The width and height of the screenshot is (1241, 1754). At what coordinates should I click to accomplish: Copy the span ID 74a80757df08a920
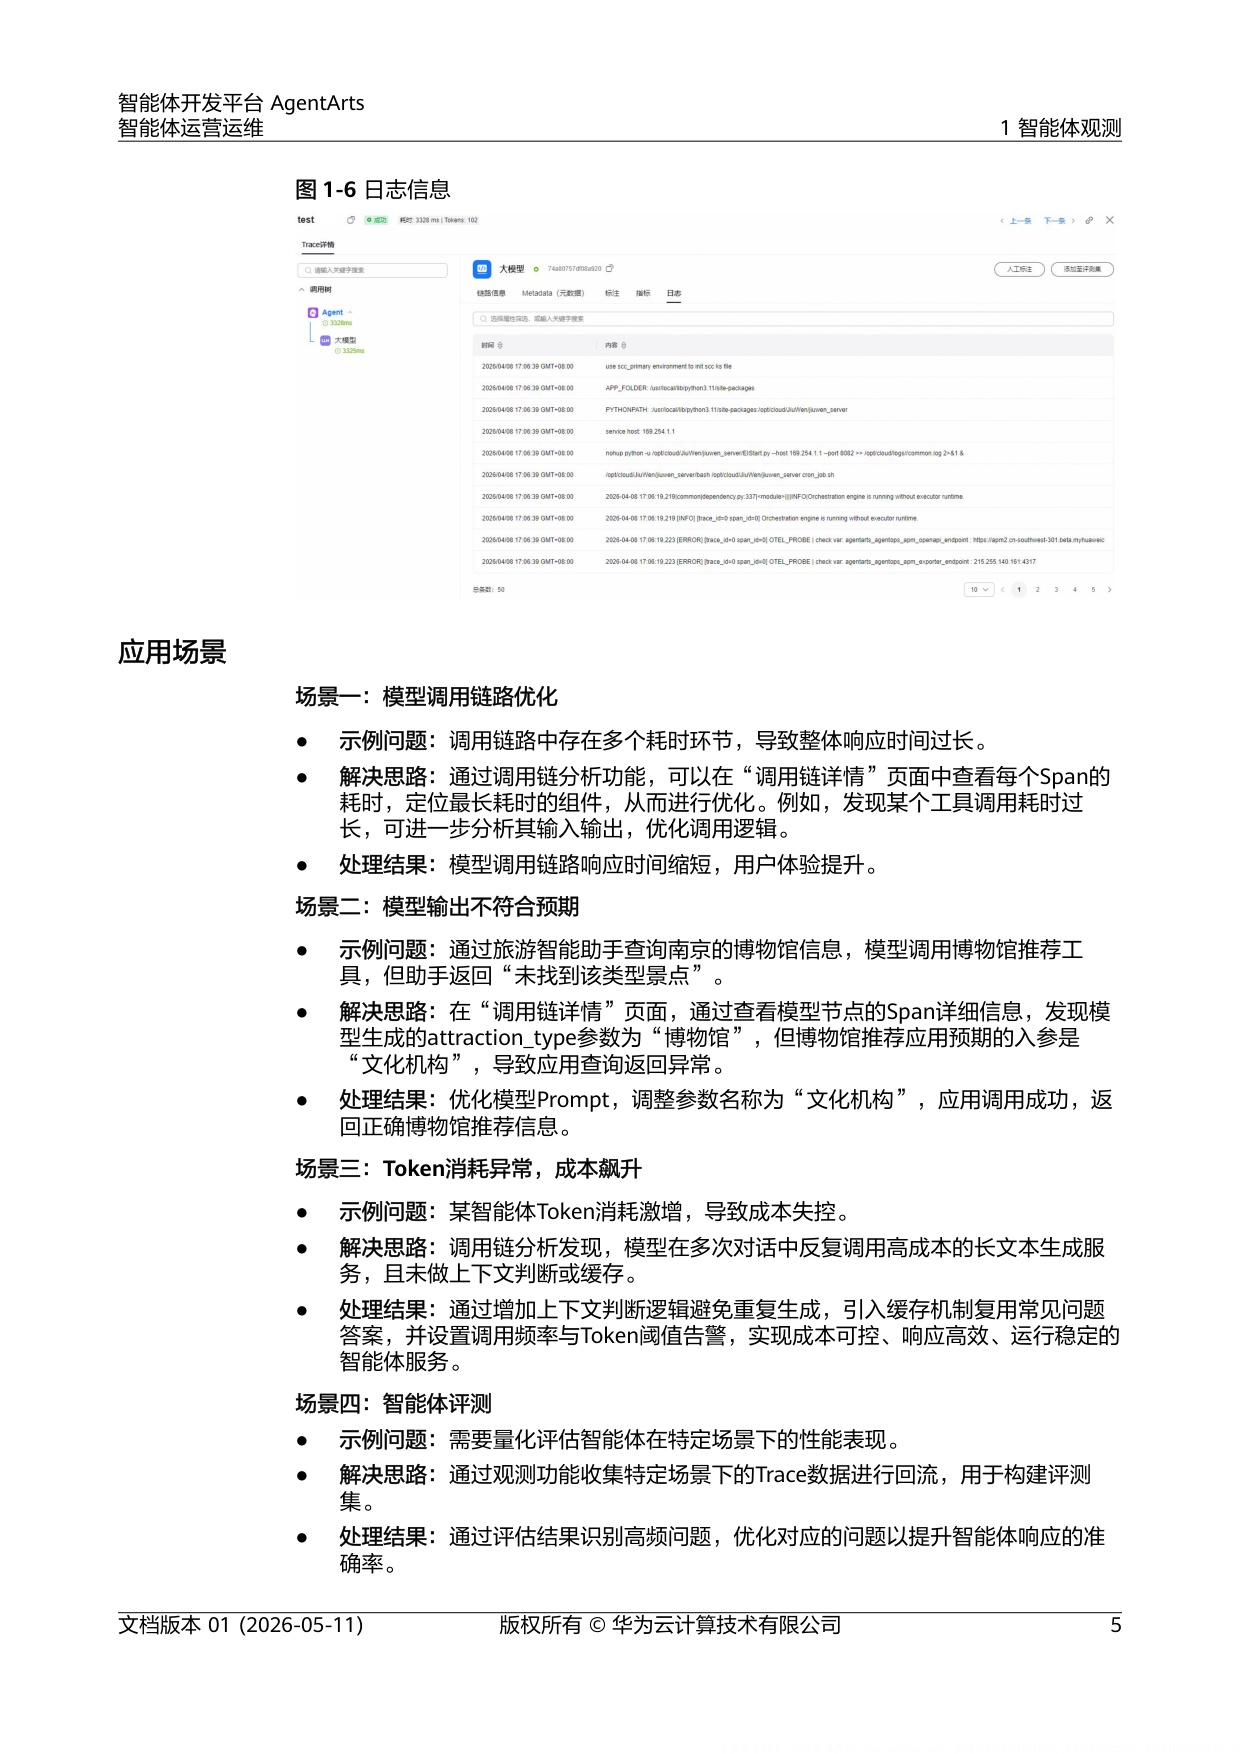610,269
